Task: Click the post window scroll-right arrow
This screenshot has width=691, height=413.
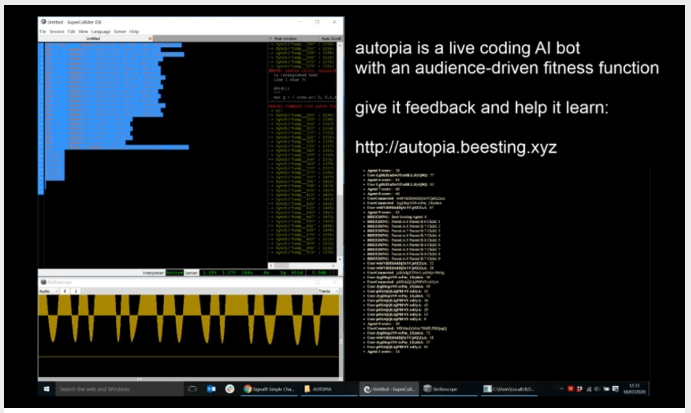Action: (x=334, y=266)
